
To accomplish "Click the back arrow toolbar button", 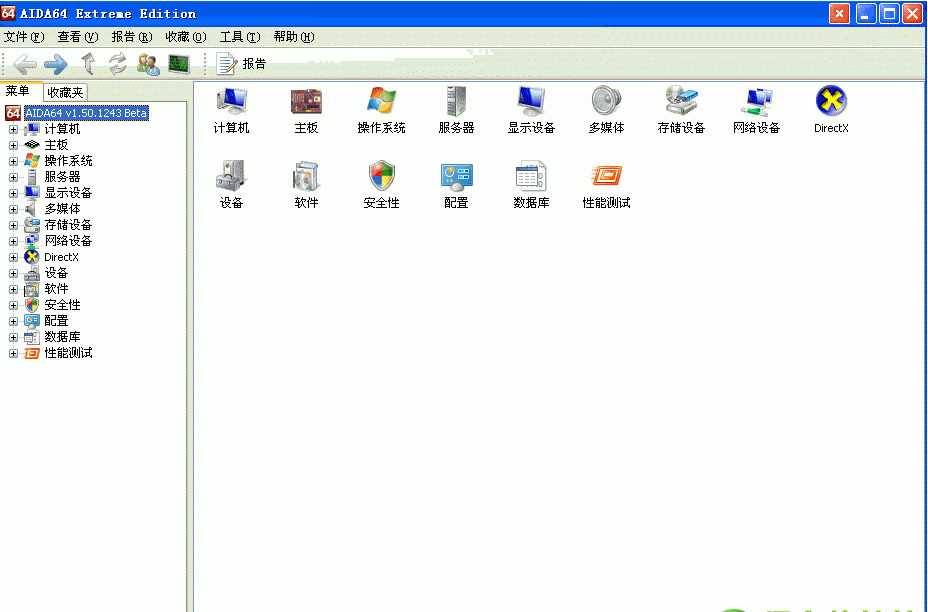I will (24, 64).
